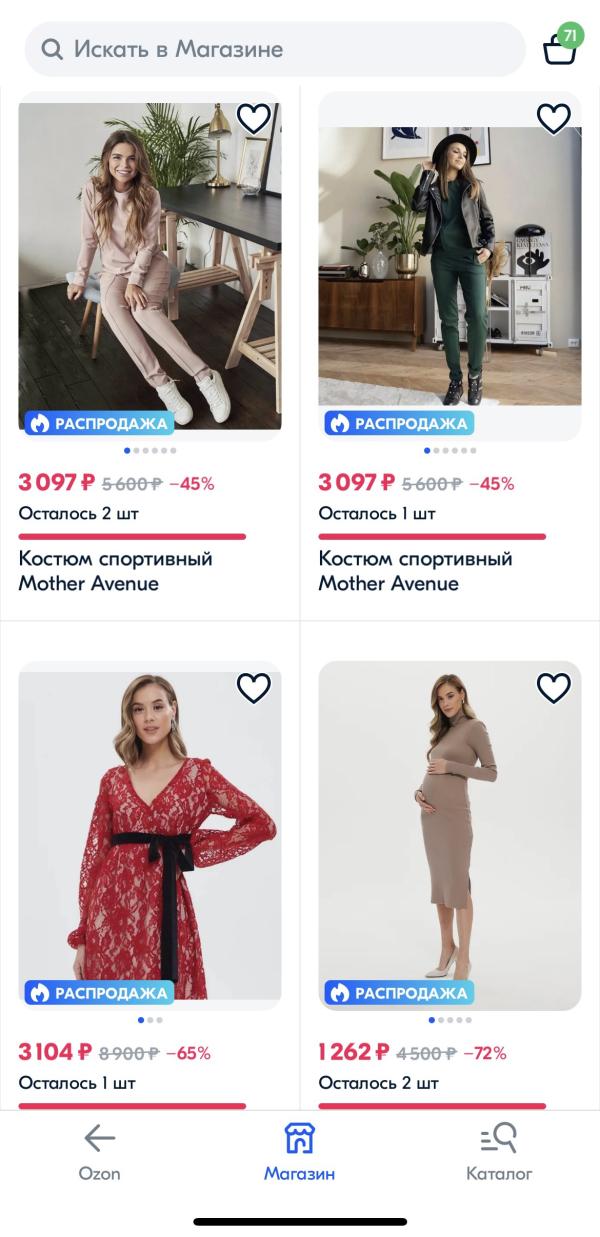Tap the search magnifier icon
Viewport: 600px width, 1237px height.
pos(51,49)
